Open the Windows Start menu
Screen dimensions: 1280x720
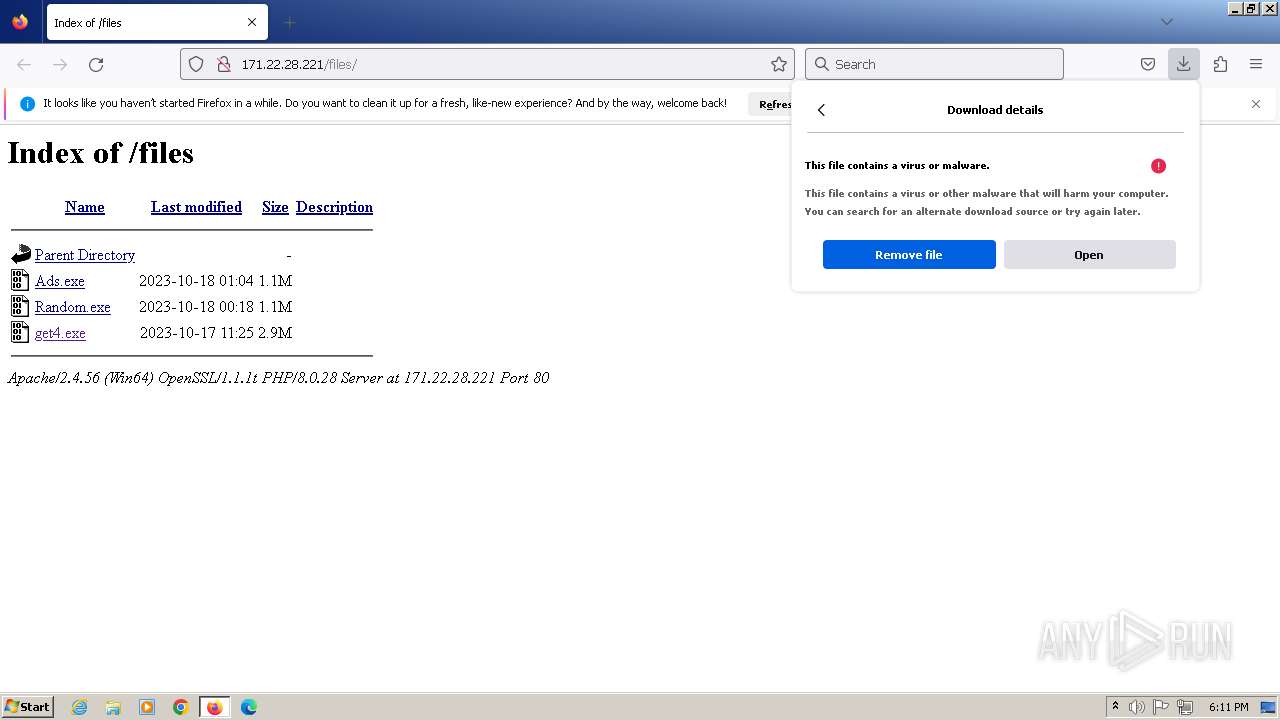coord(27,706)
